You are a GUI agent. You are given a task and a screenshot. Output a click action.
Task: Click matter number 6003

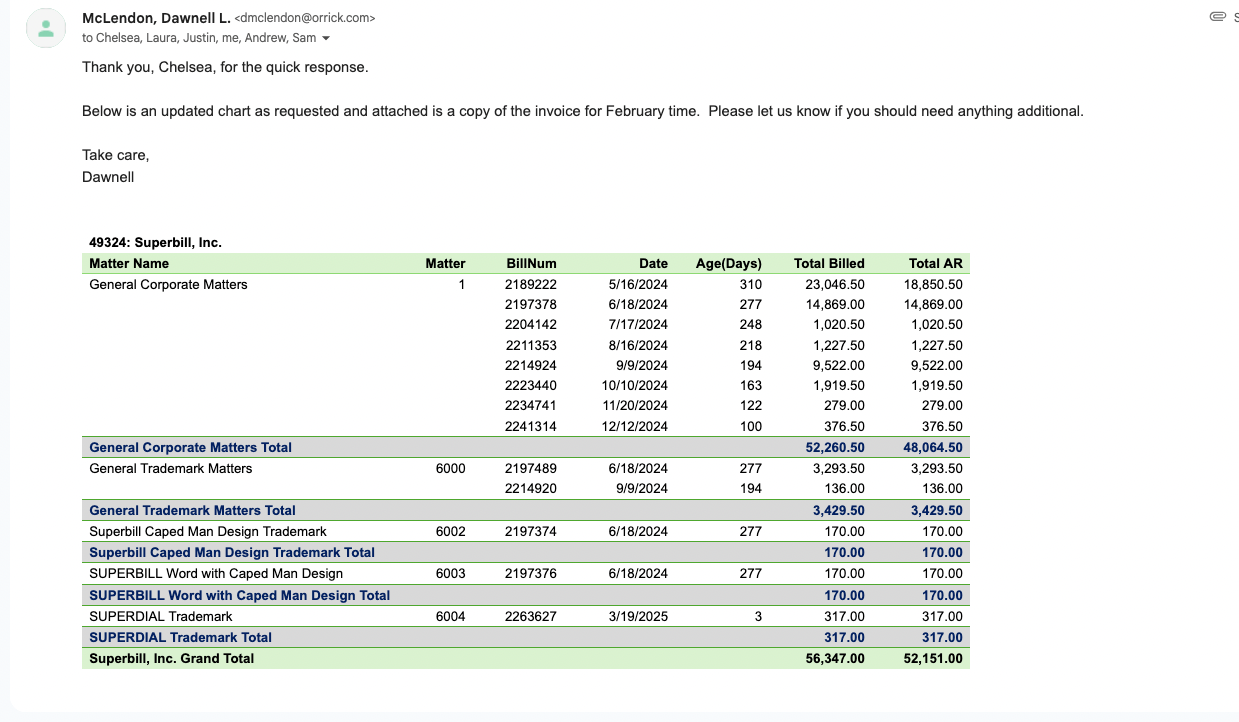[x=450, y=573]
